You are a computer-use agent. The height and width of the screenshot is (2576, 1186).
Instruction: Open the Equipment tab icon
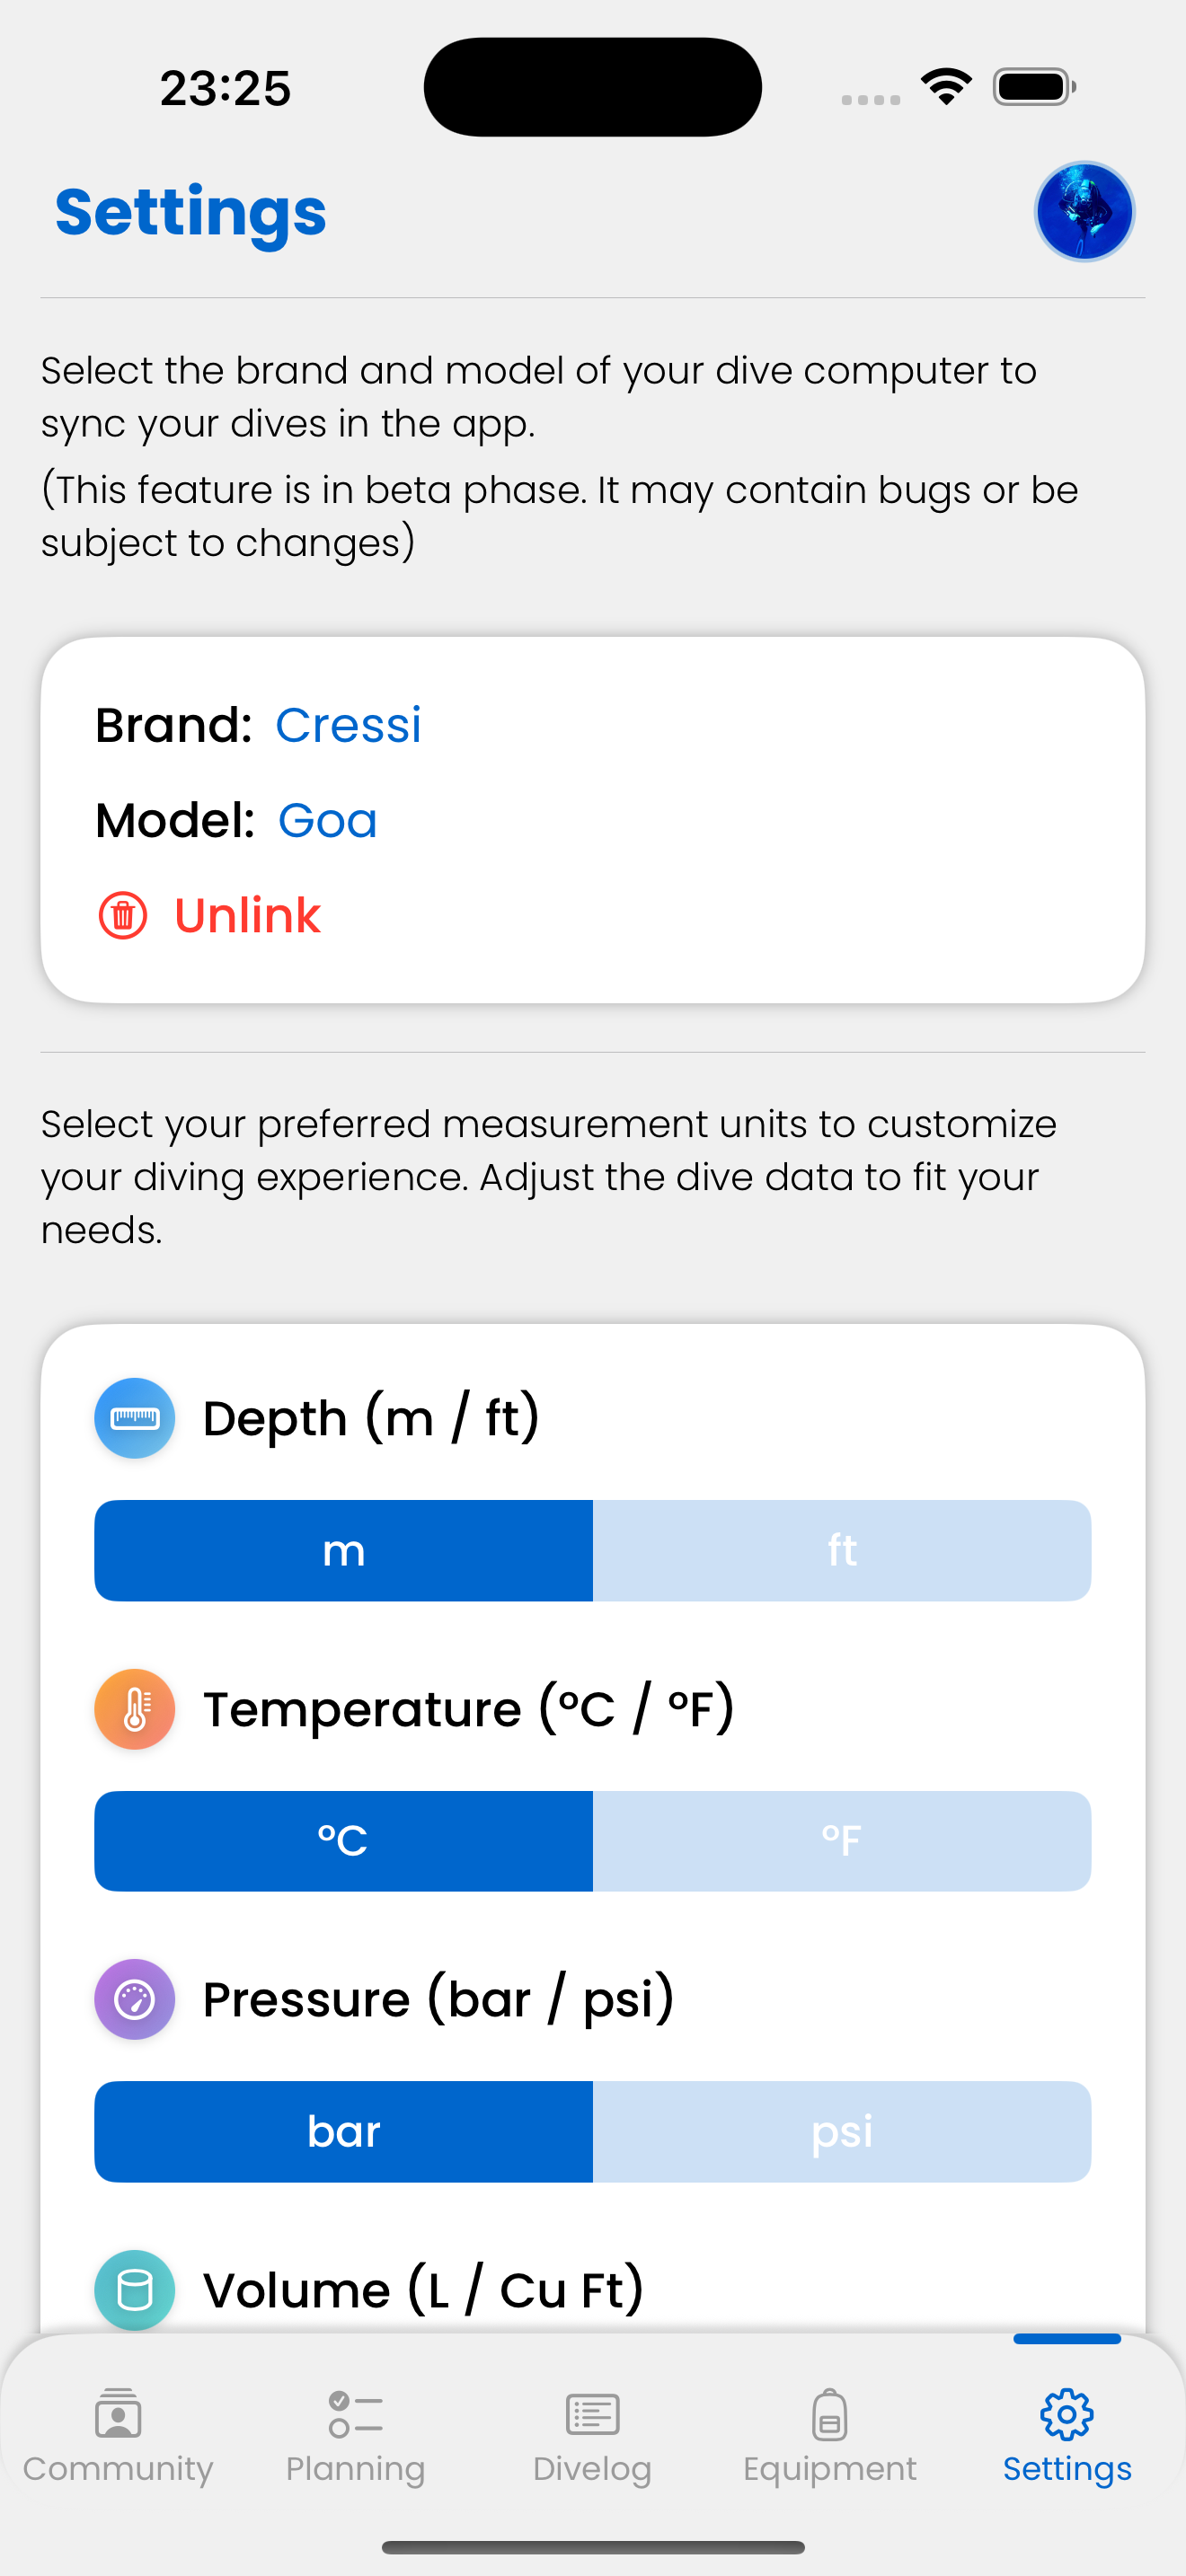[x=830, y=2415]
